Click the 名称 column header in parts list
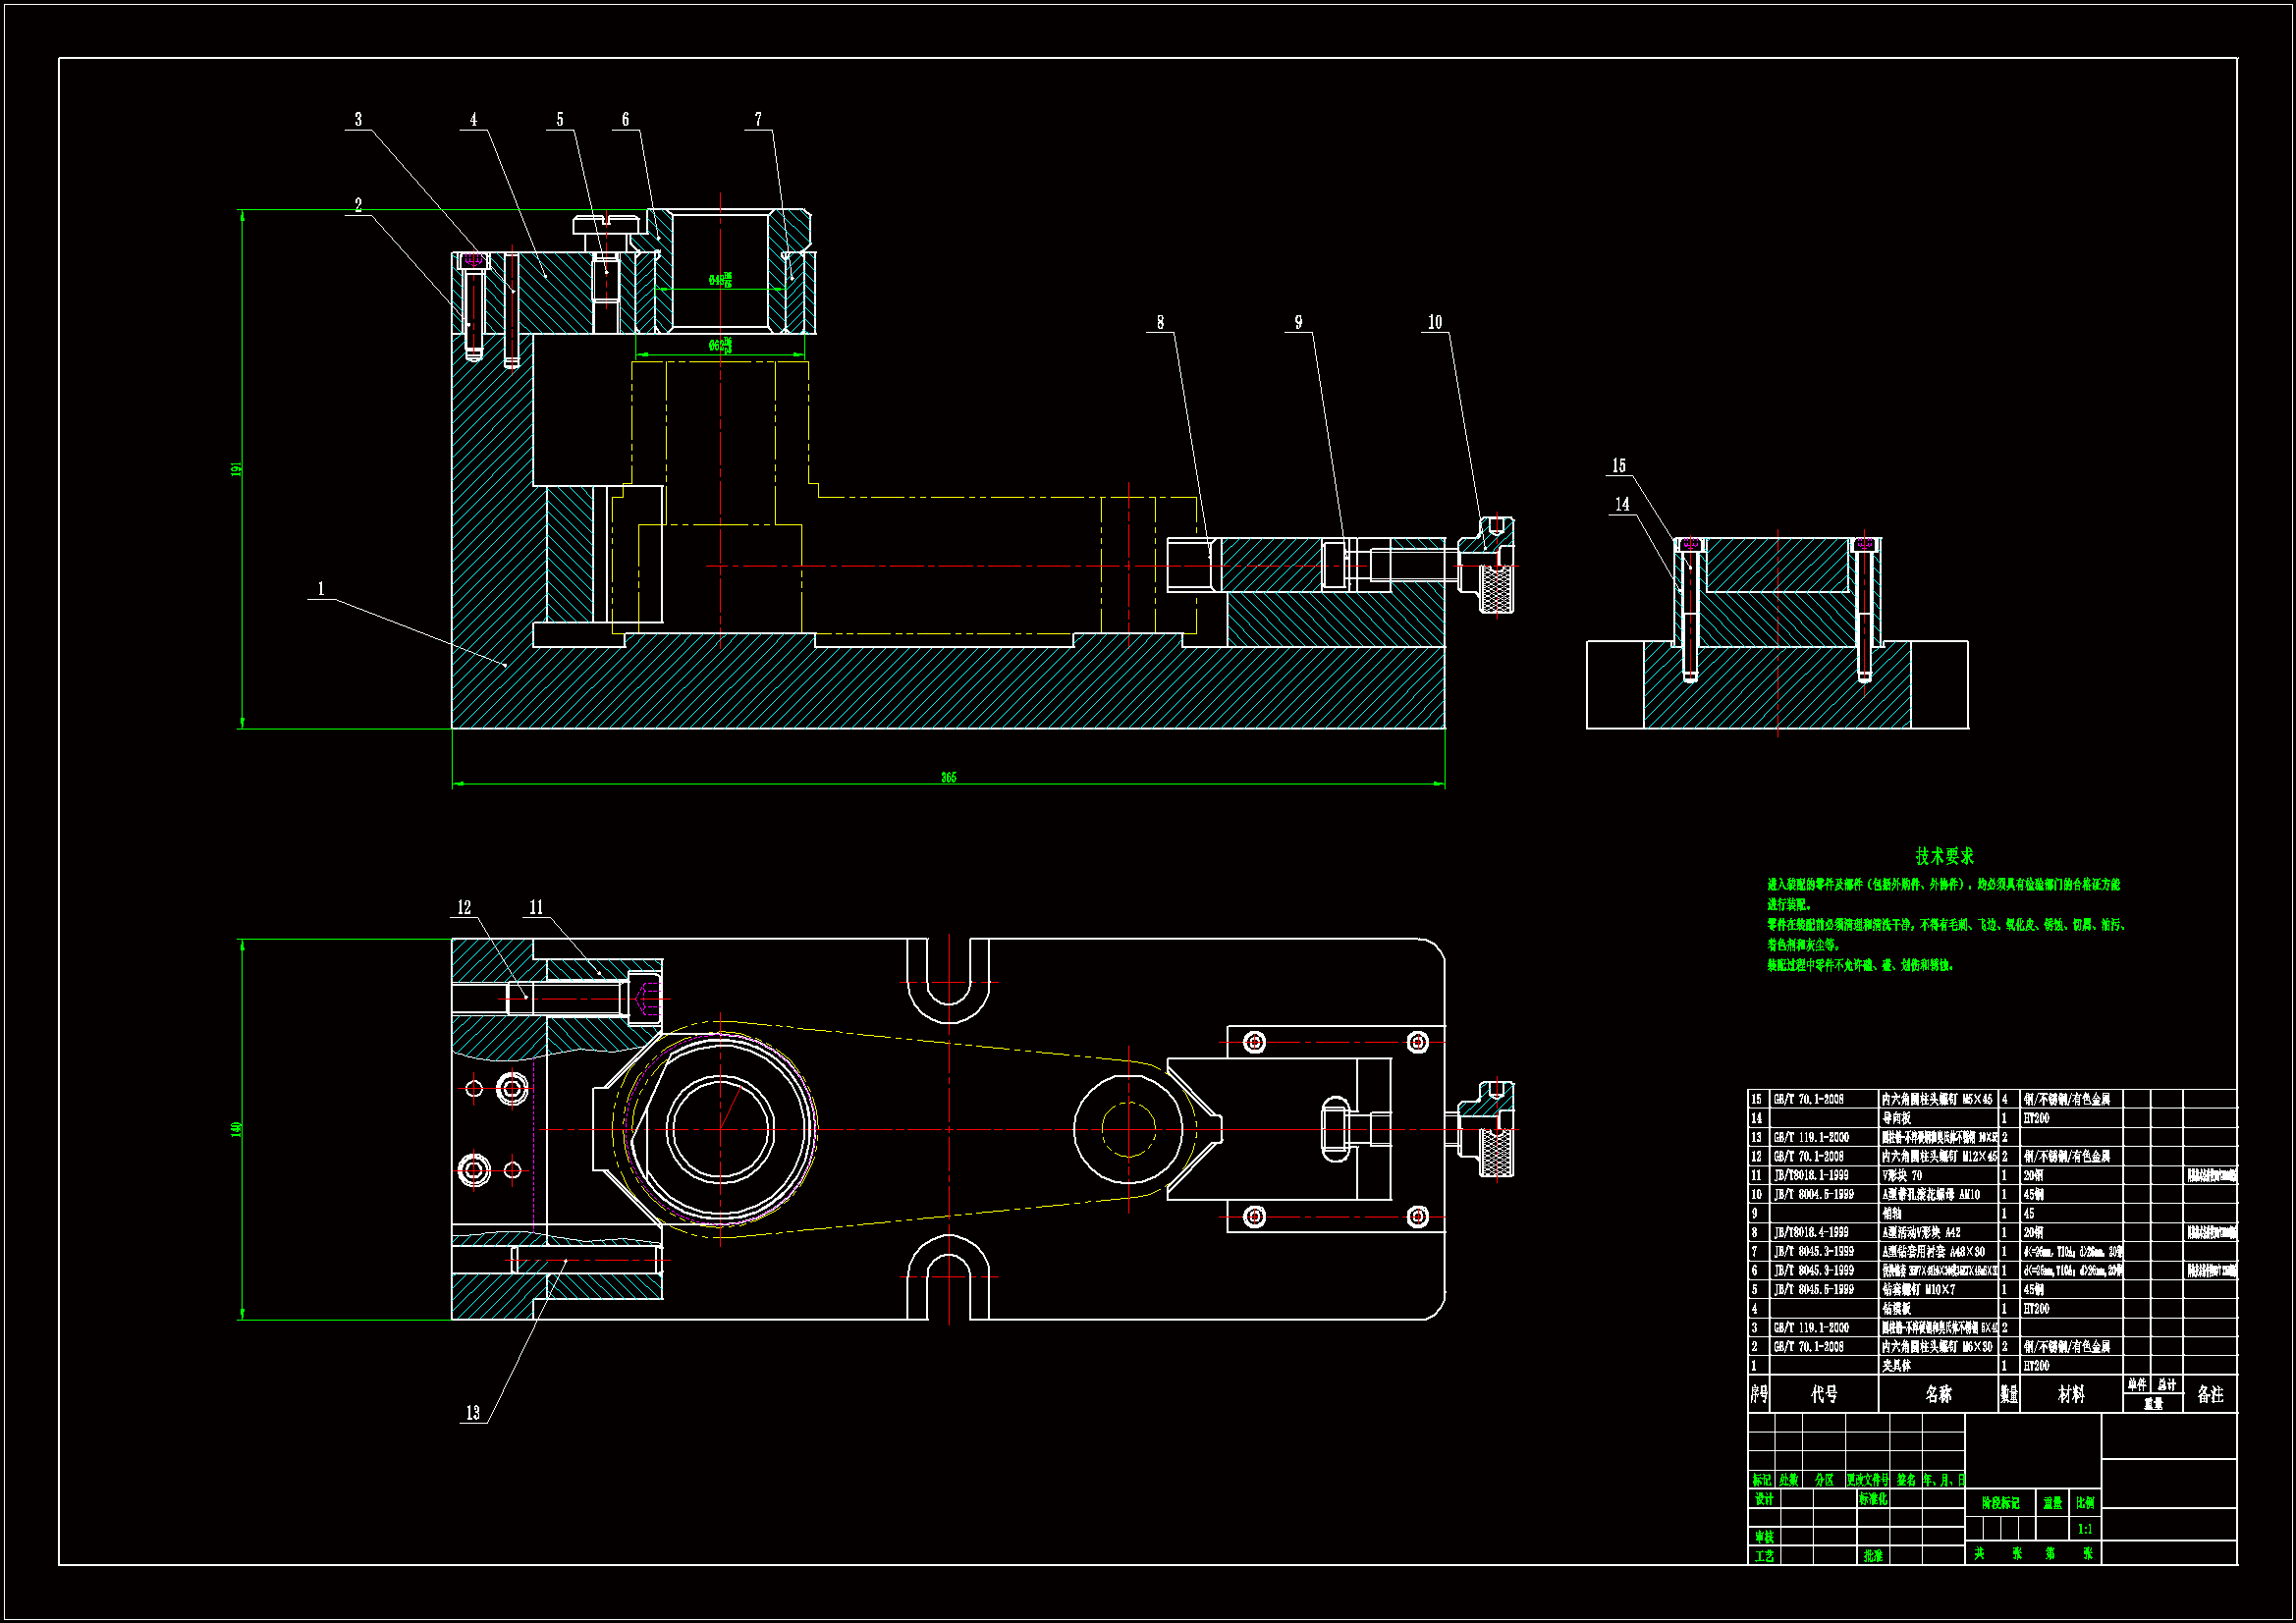Image resolution: width=2296 pixels, height=1623 pixels. [x=1938, y=1394]
